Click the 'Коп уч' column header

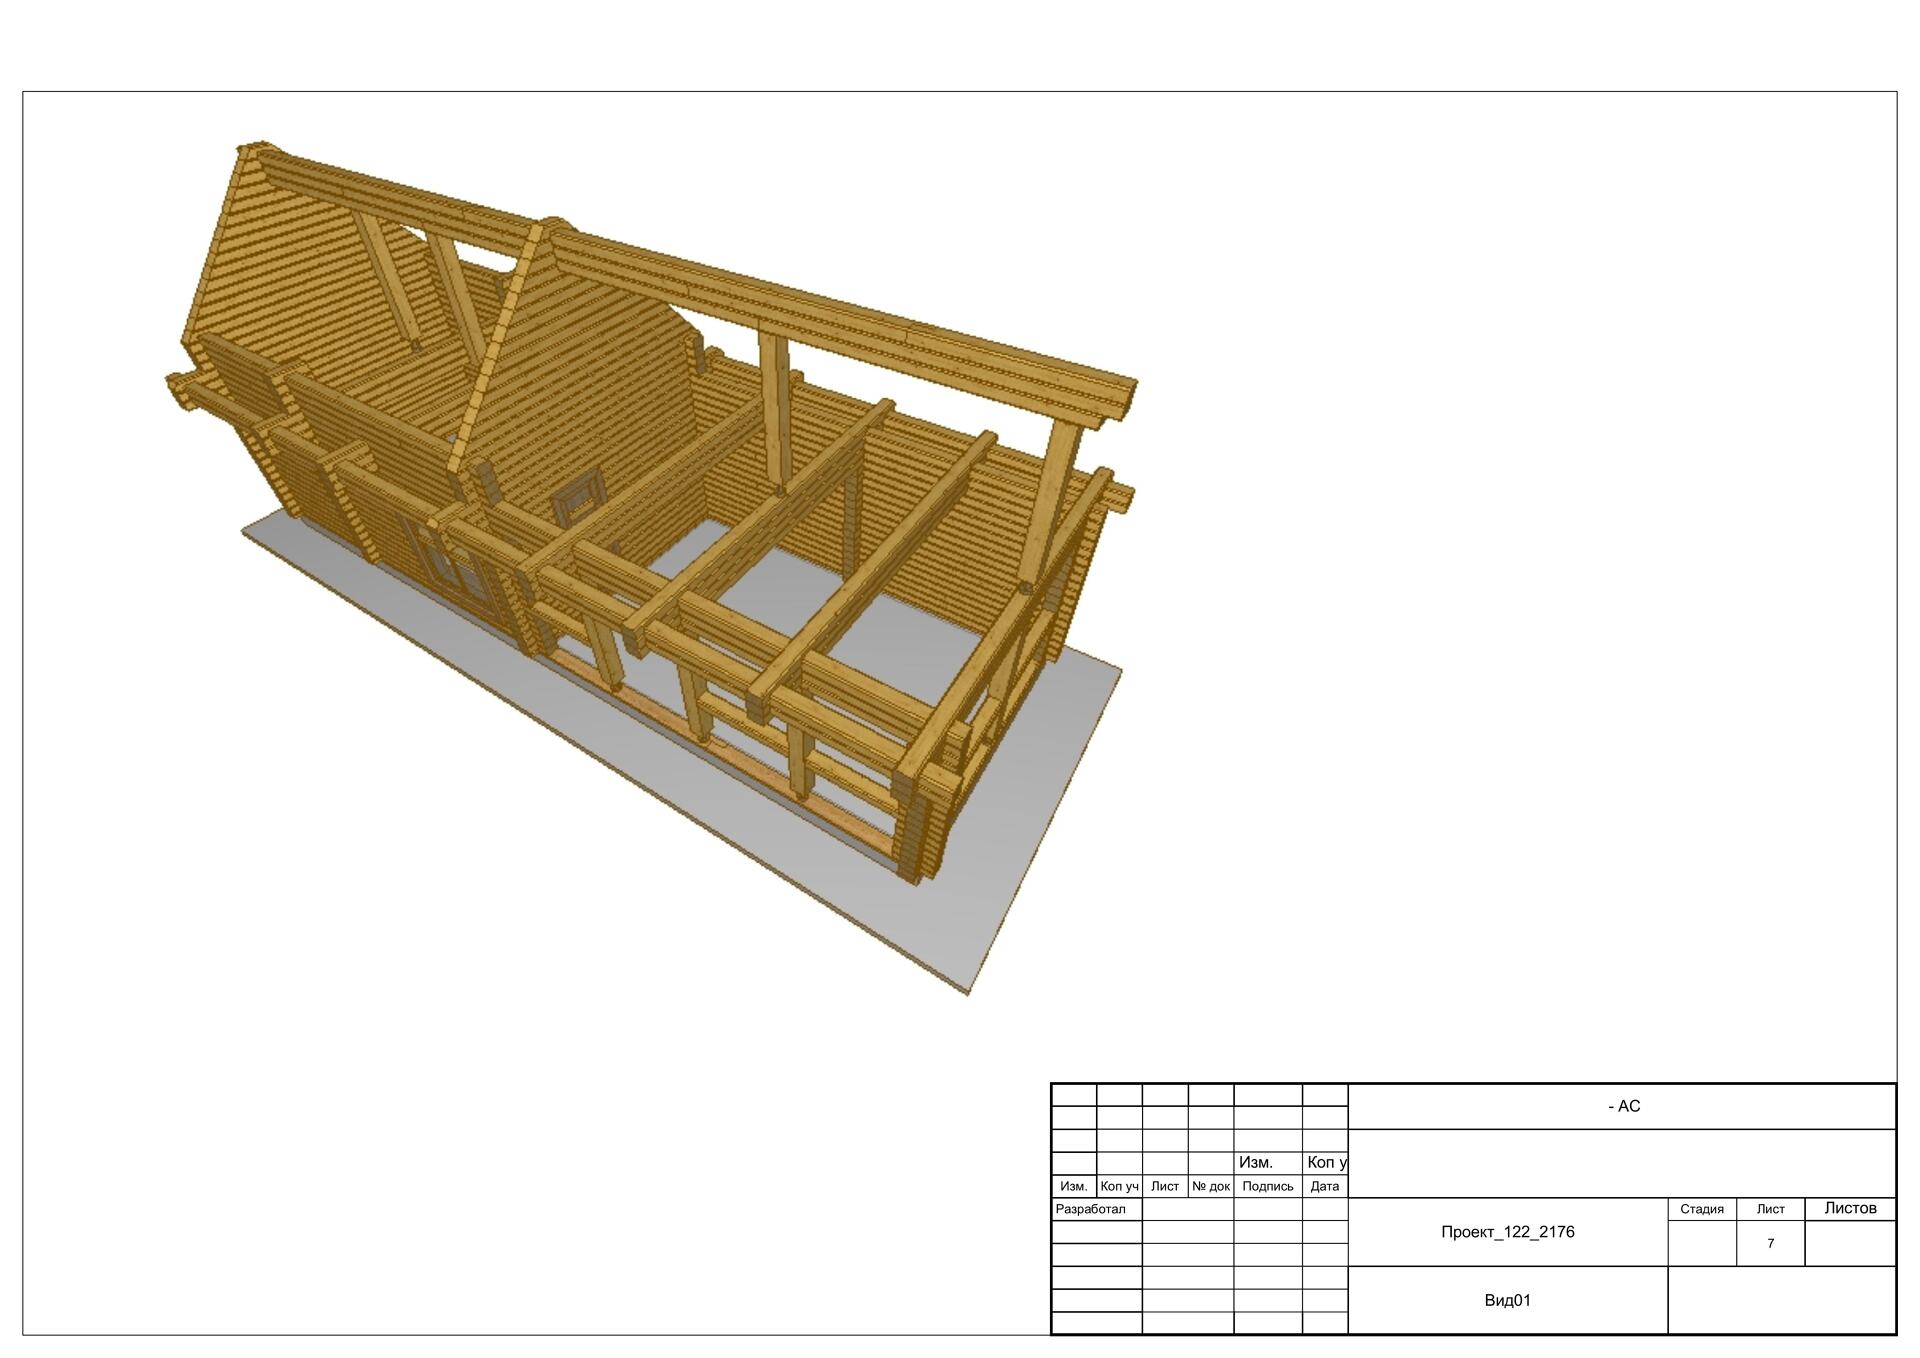(1119, 1186)
